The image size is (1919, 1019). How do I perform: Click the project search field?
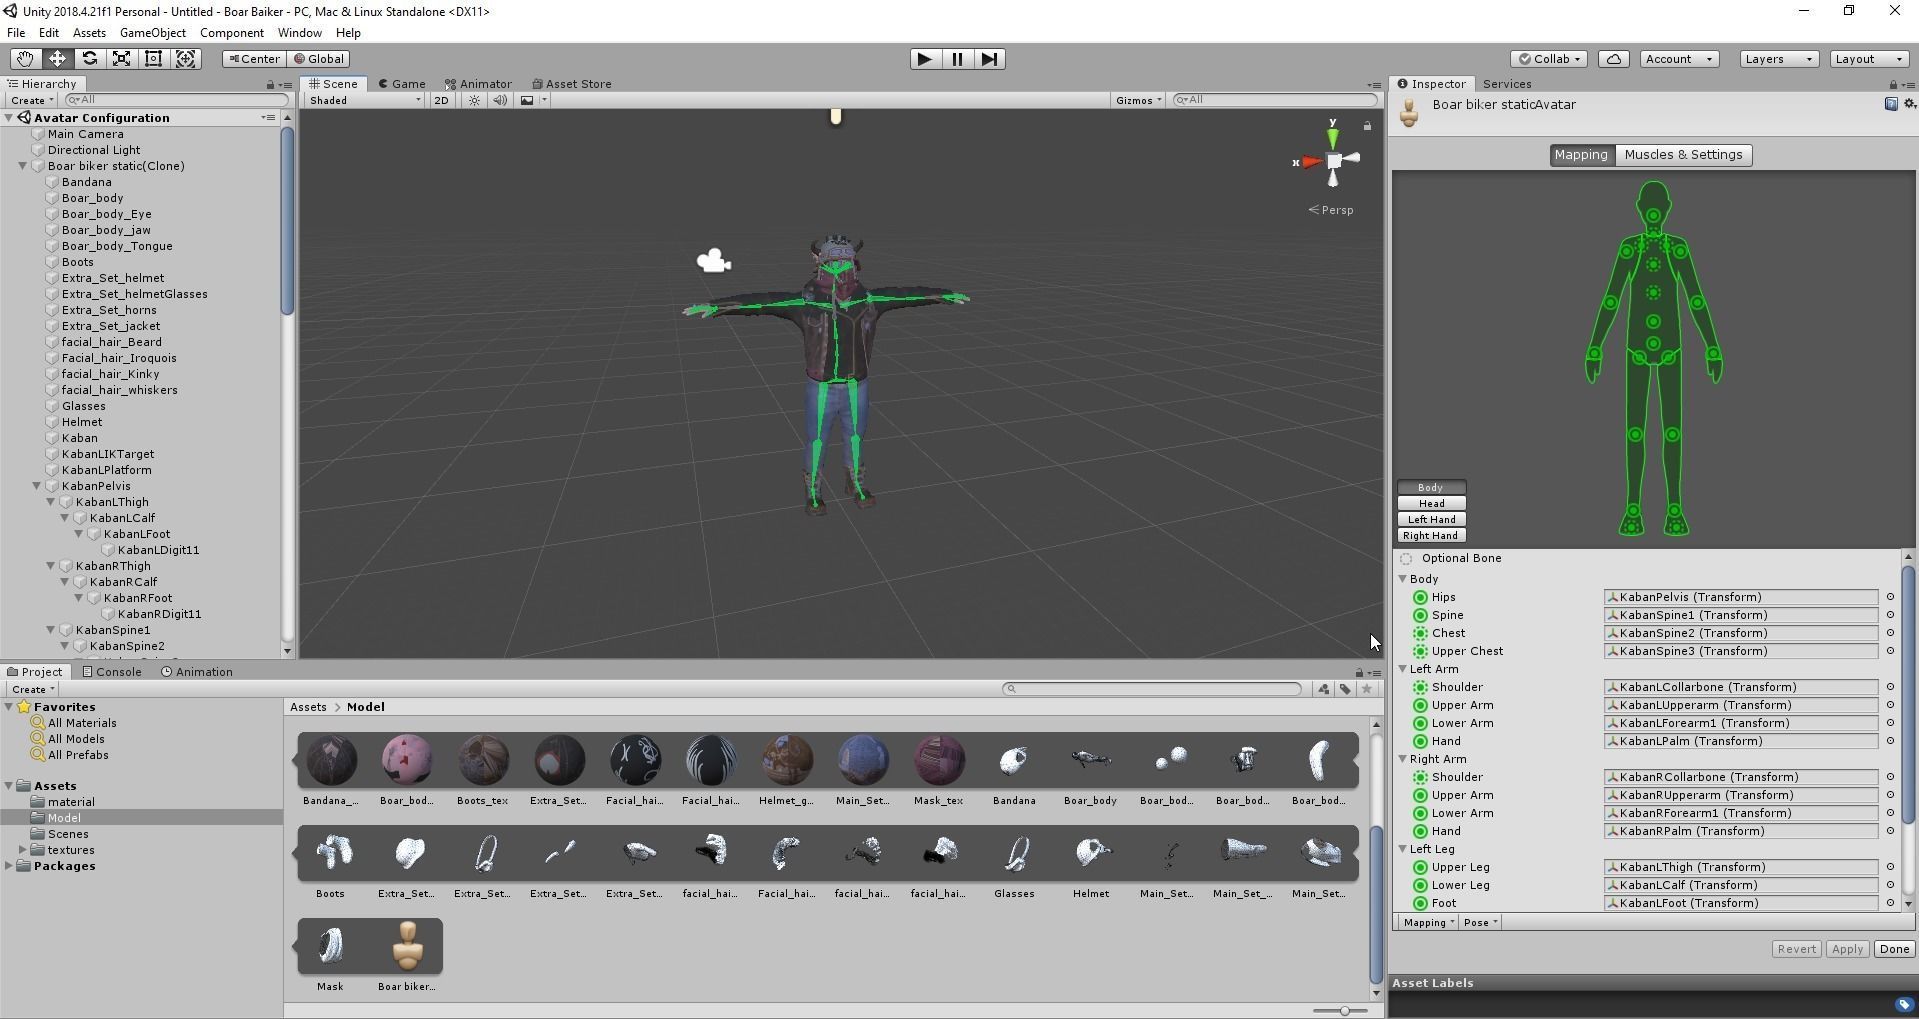(1152, 689)
